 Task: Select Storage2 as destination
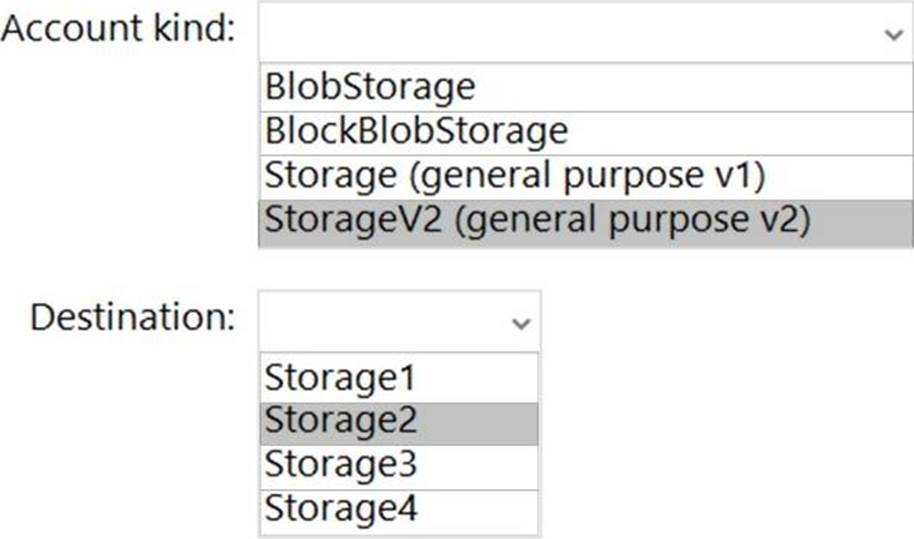coord(340,422)
